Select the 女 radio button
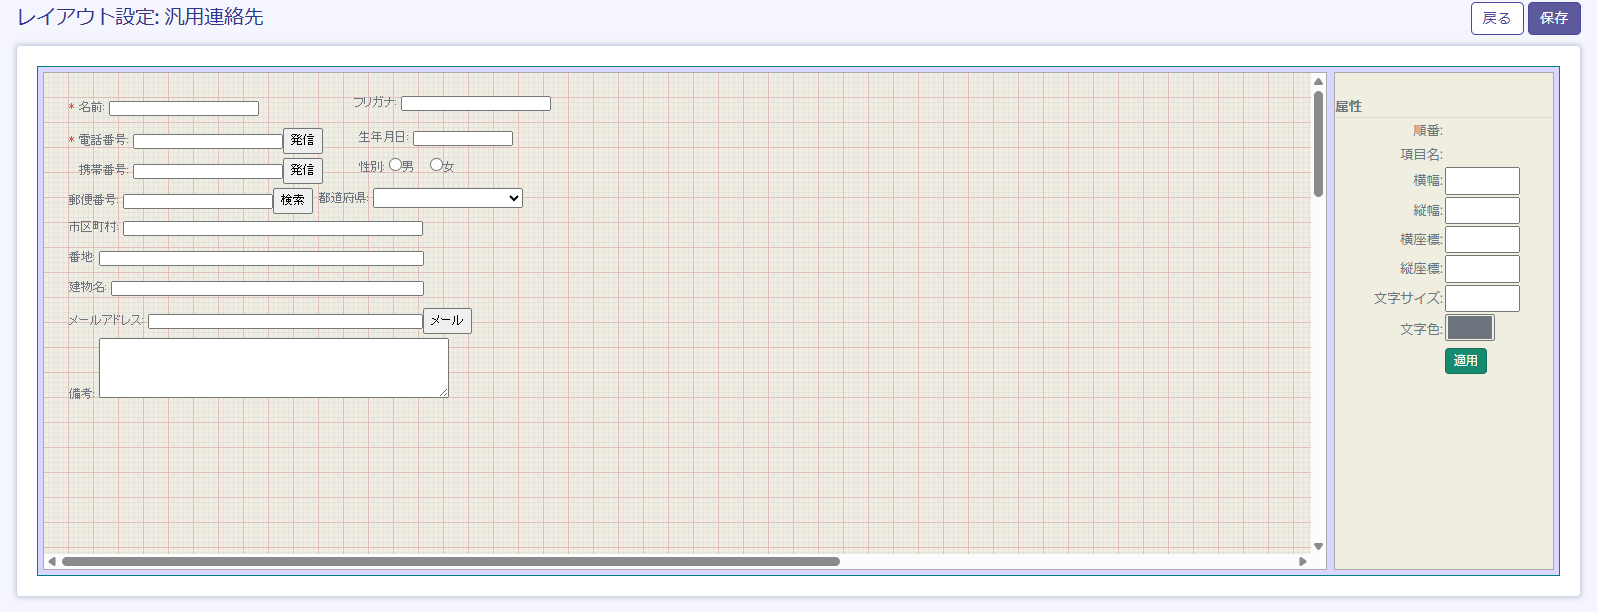 [436, 165]
